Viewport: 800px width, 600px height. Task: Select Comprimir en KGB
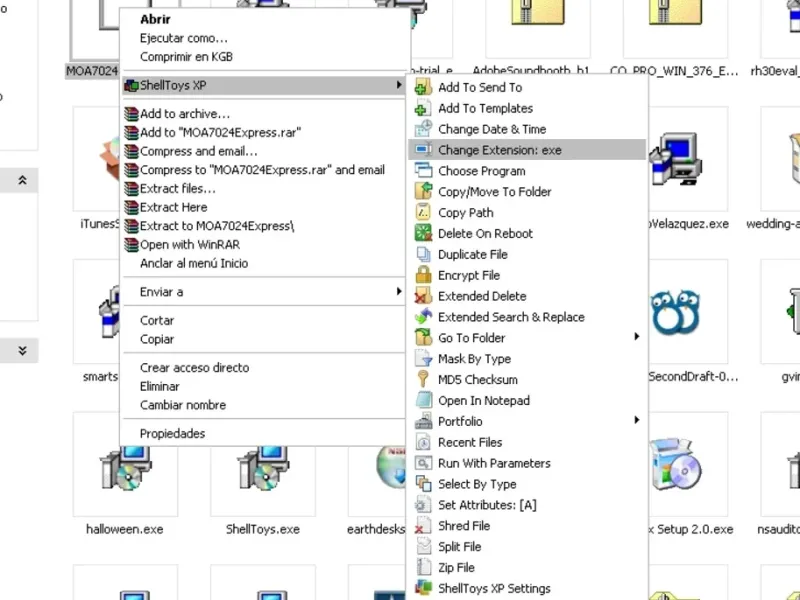[186, 57]
